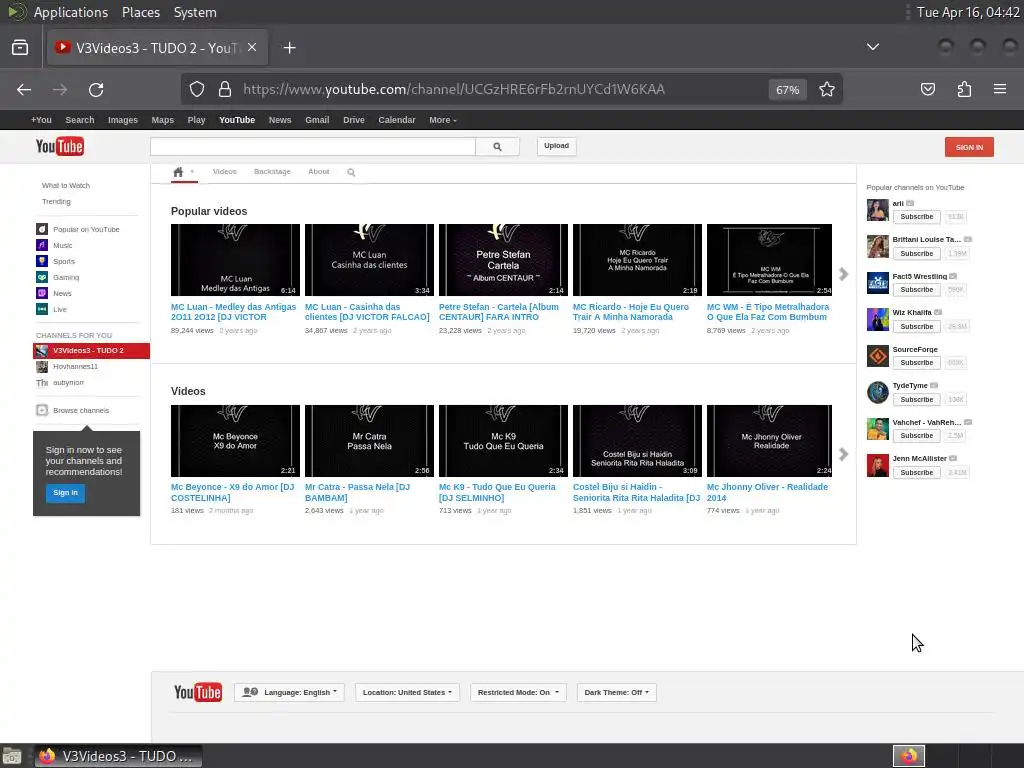1024x768 pixels.
Task: Open the Location: United States dropdown
Action: pos(408,692)
